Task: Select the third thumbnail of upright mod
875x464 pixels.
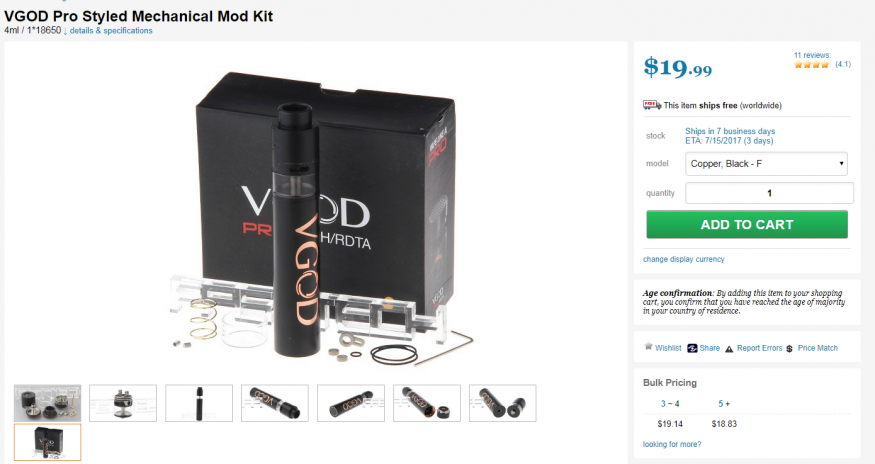Action: (199, 403)
